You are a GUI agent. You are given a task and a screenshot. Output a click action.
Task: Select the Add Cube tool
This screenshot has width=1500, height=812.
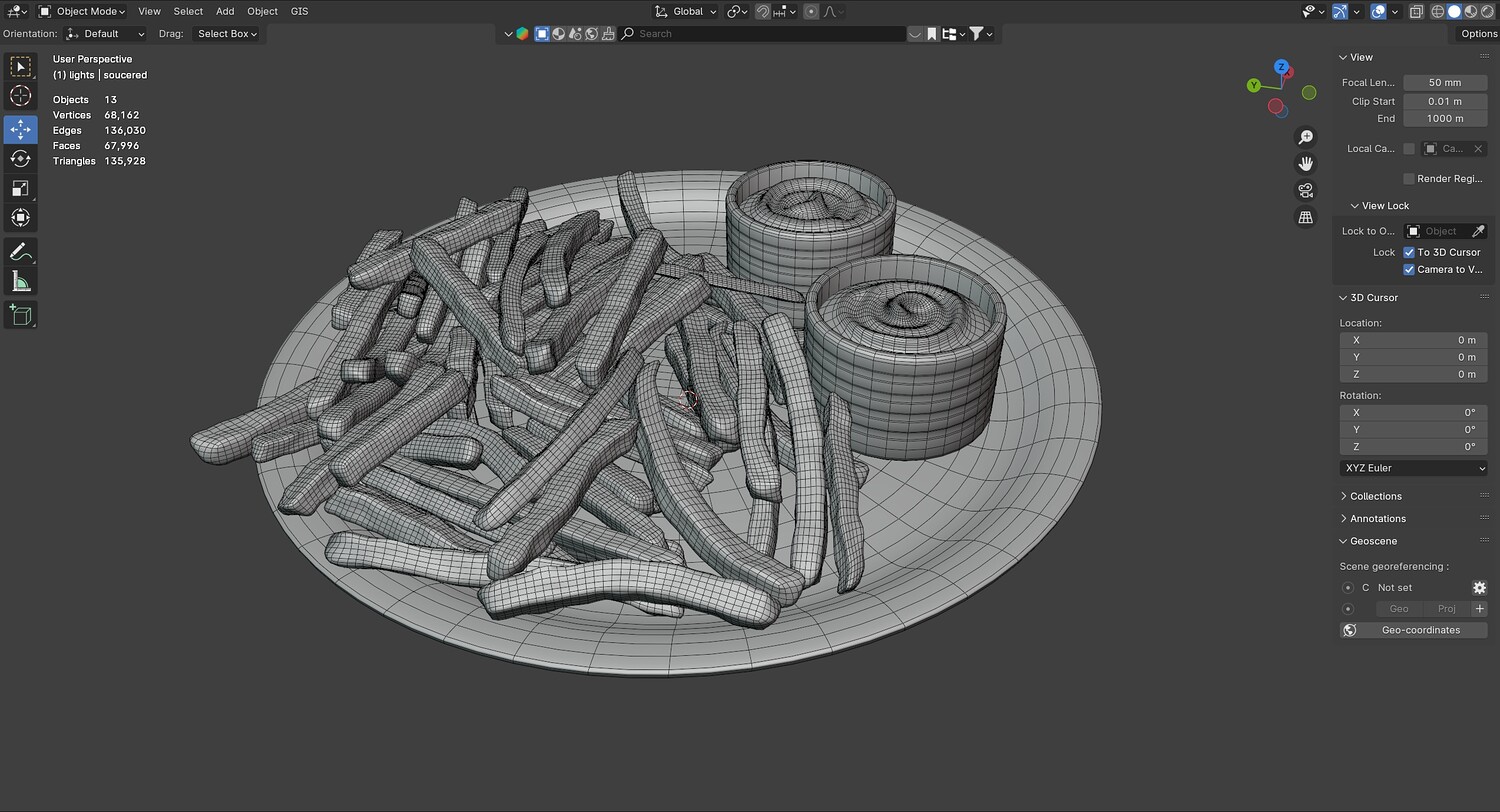pyautogui.click(x=20, y=315)
